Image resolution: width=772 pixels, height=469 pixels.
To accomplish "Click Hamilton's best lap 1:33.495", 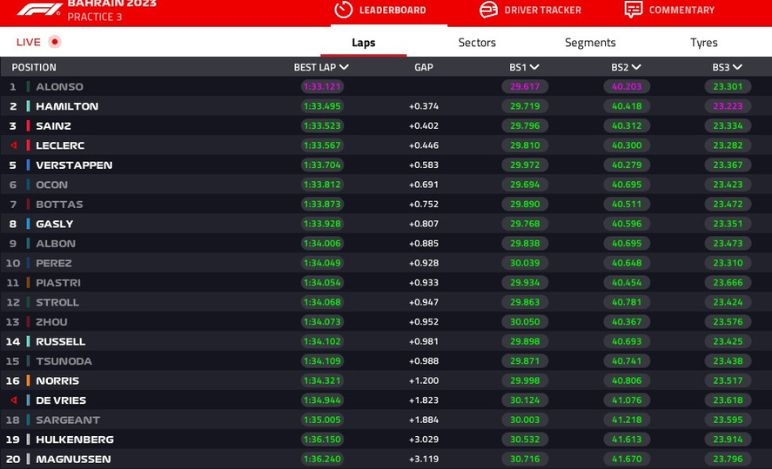I will coord(322,106).
